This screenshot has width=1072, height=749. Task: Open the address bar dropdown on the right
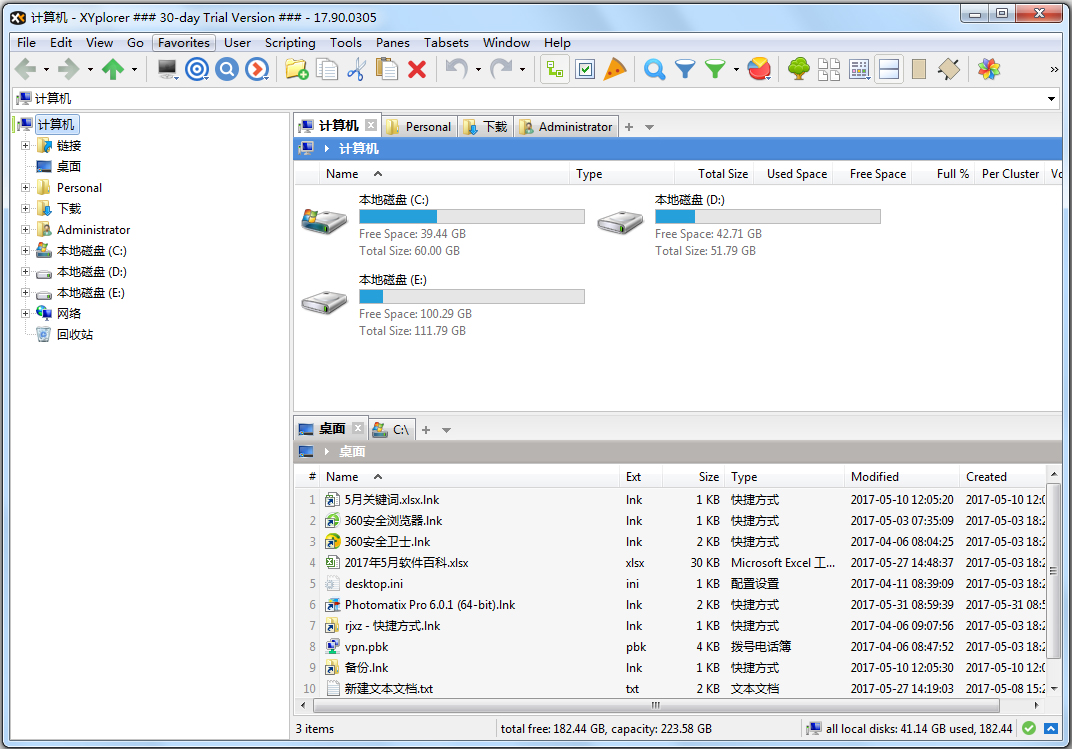(x=1052, y=98)
